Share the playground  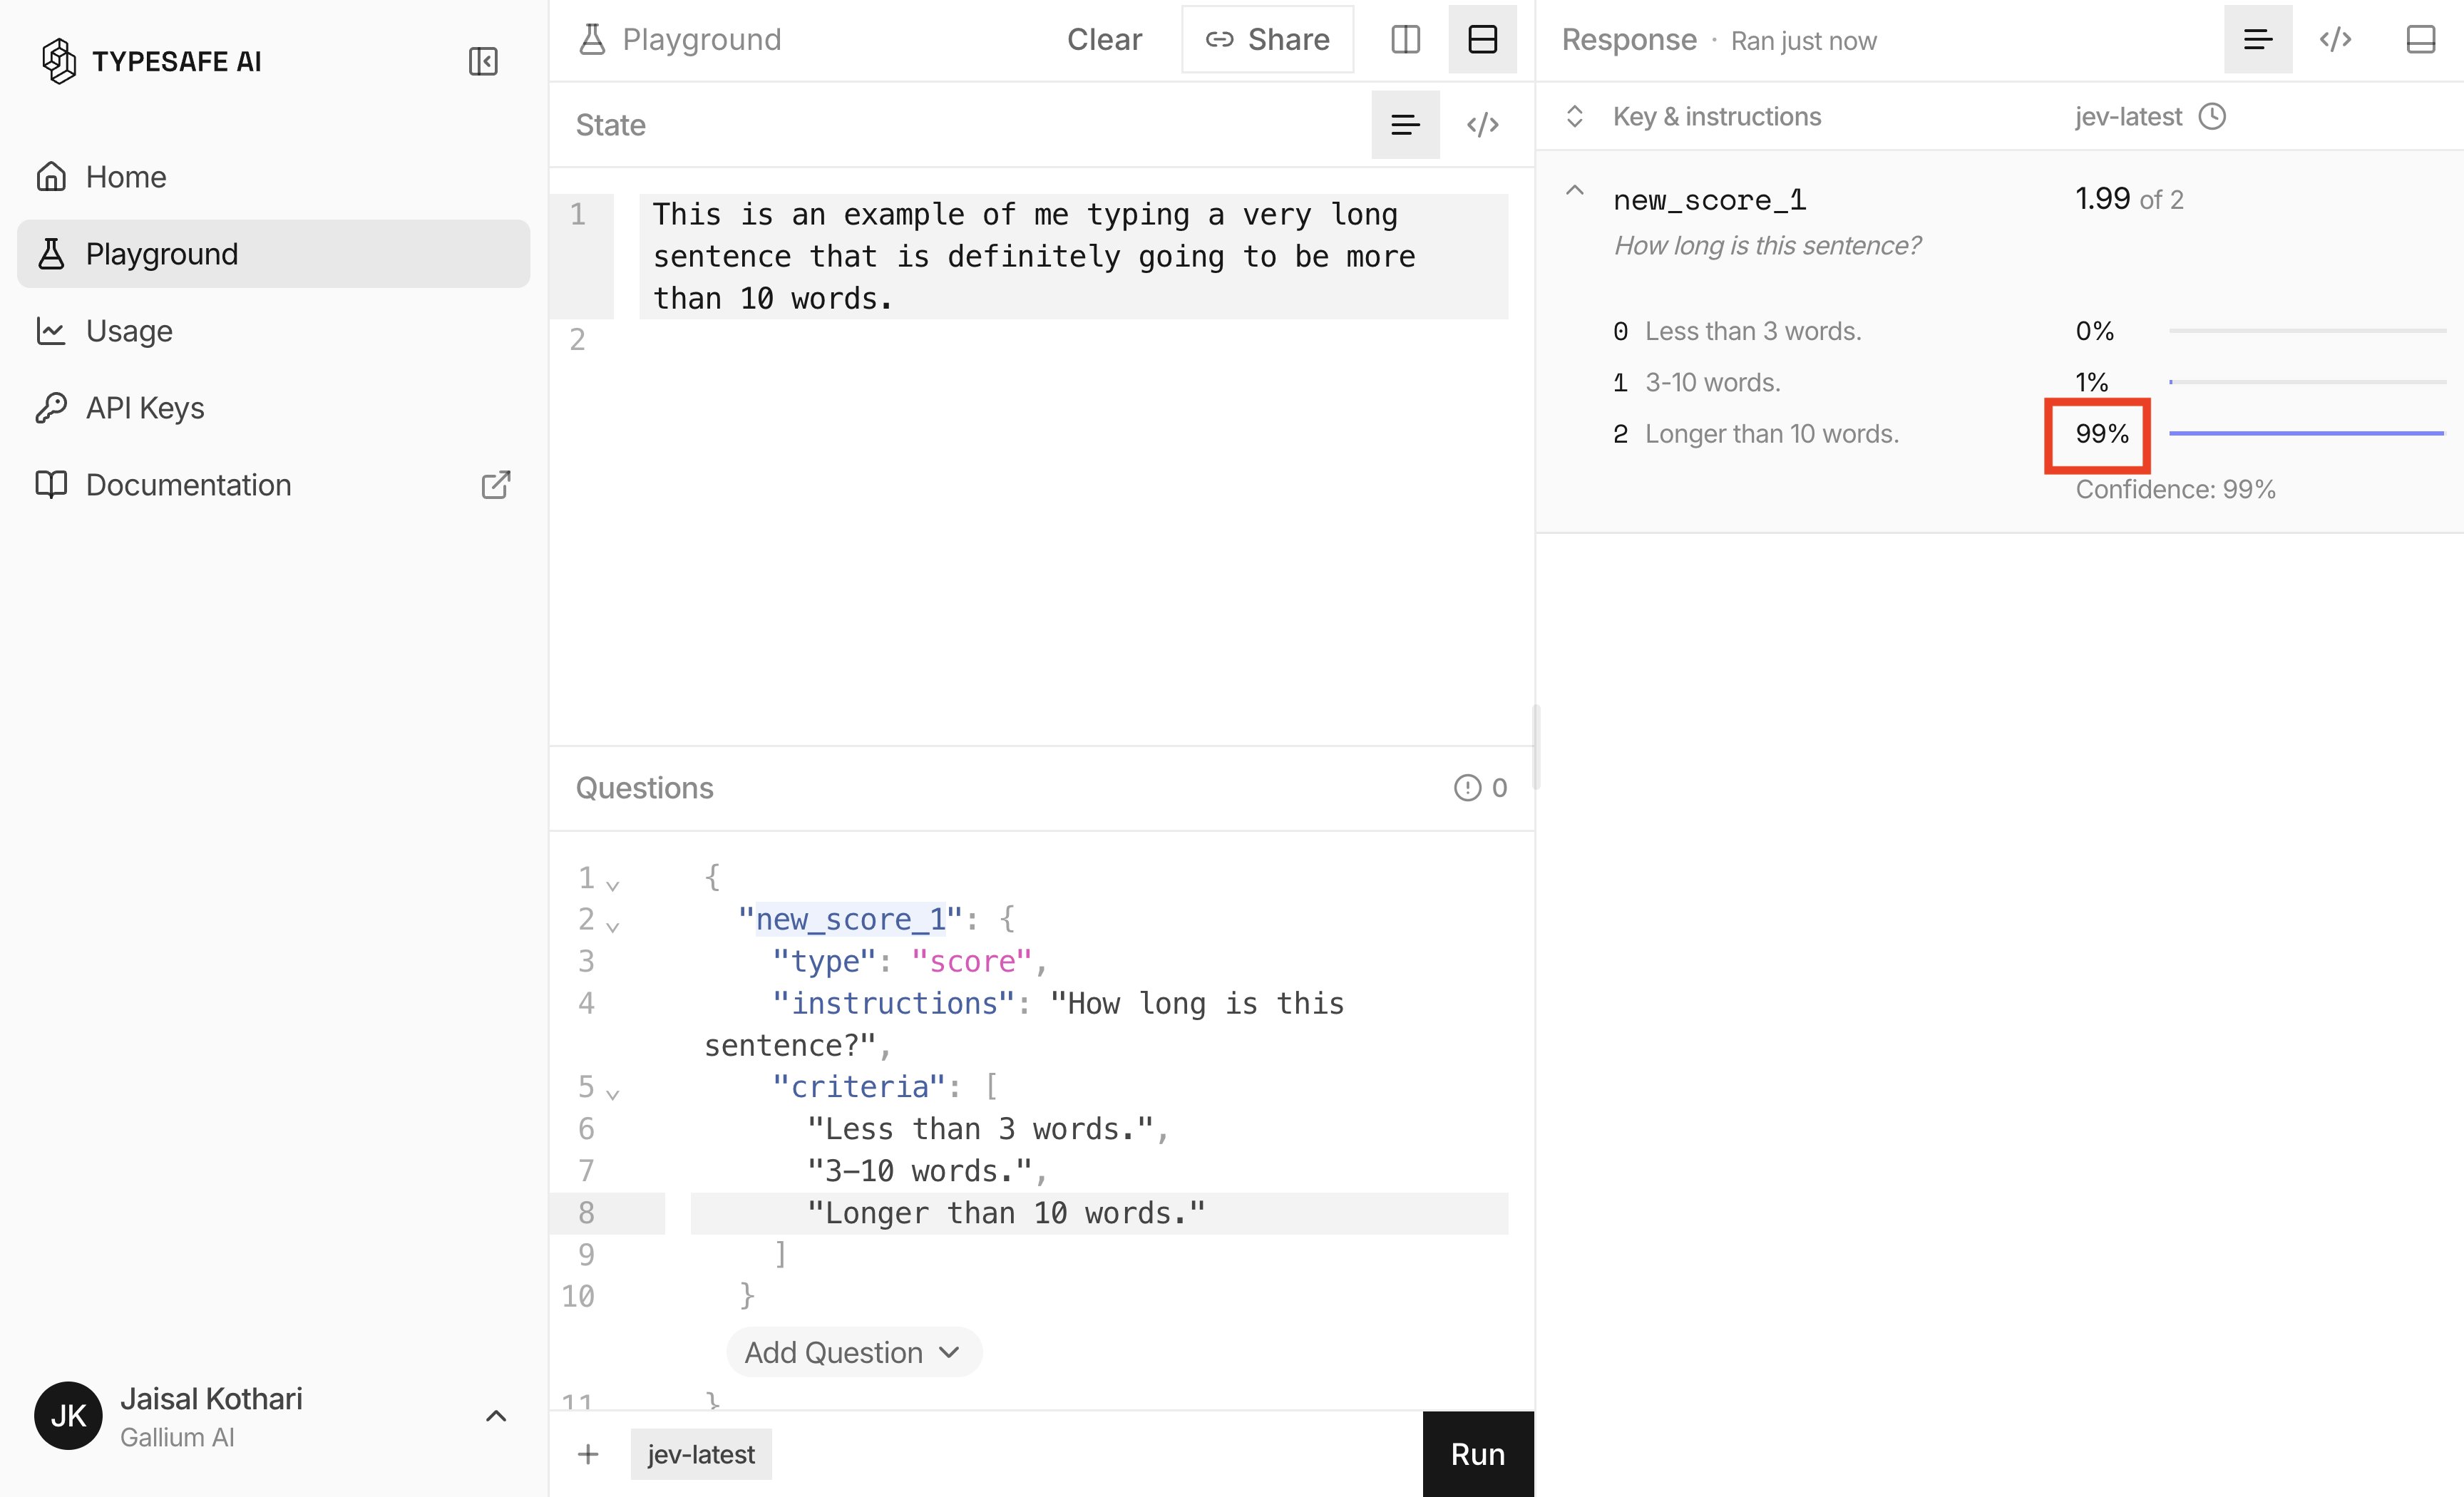point(1267,39)
